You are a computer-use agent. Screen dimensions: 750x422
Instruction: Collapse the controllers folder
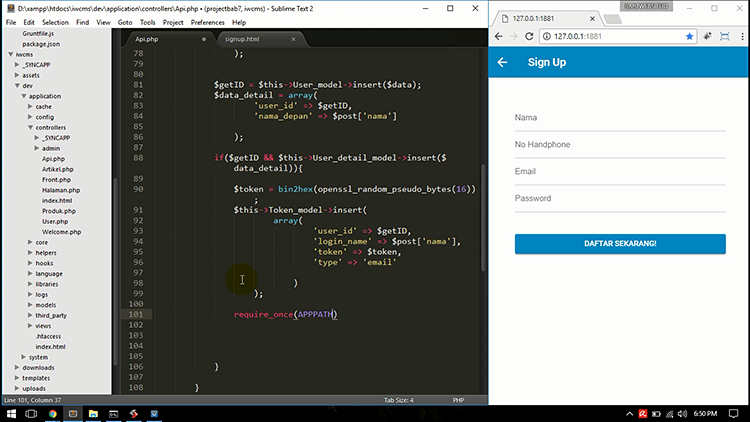point(30,128)
